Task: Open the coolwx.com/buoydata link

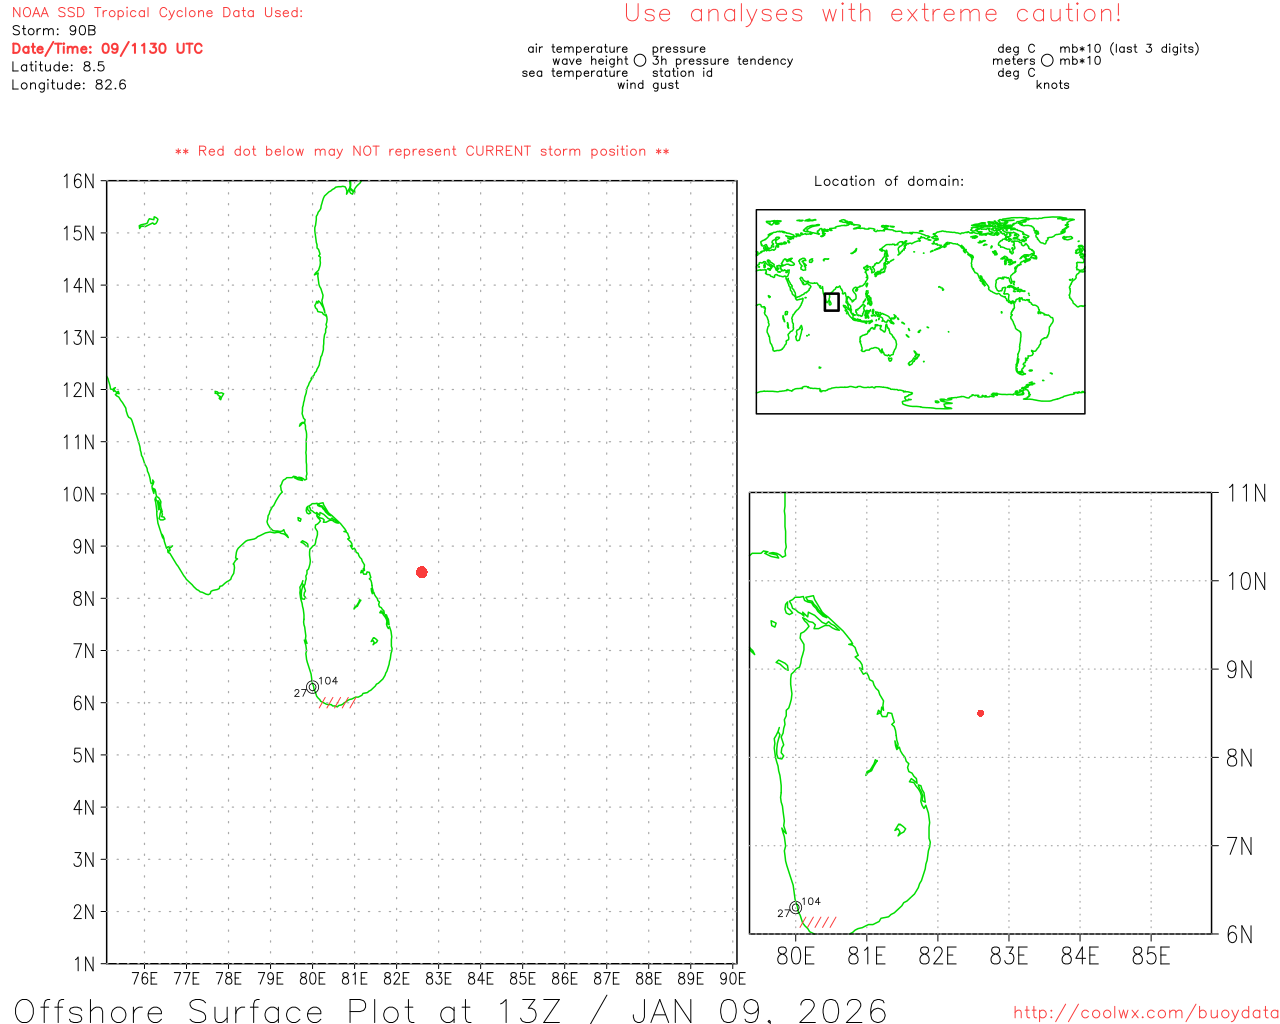Action: coord(1145,1013)
